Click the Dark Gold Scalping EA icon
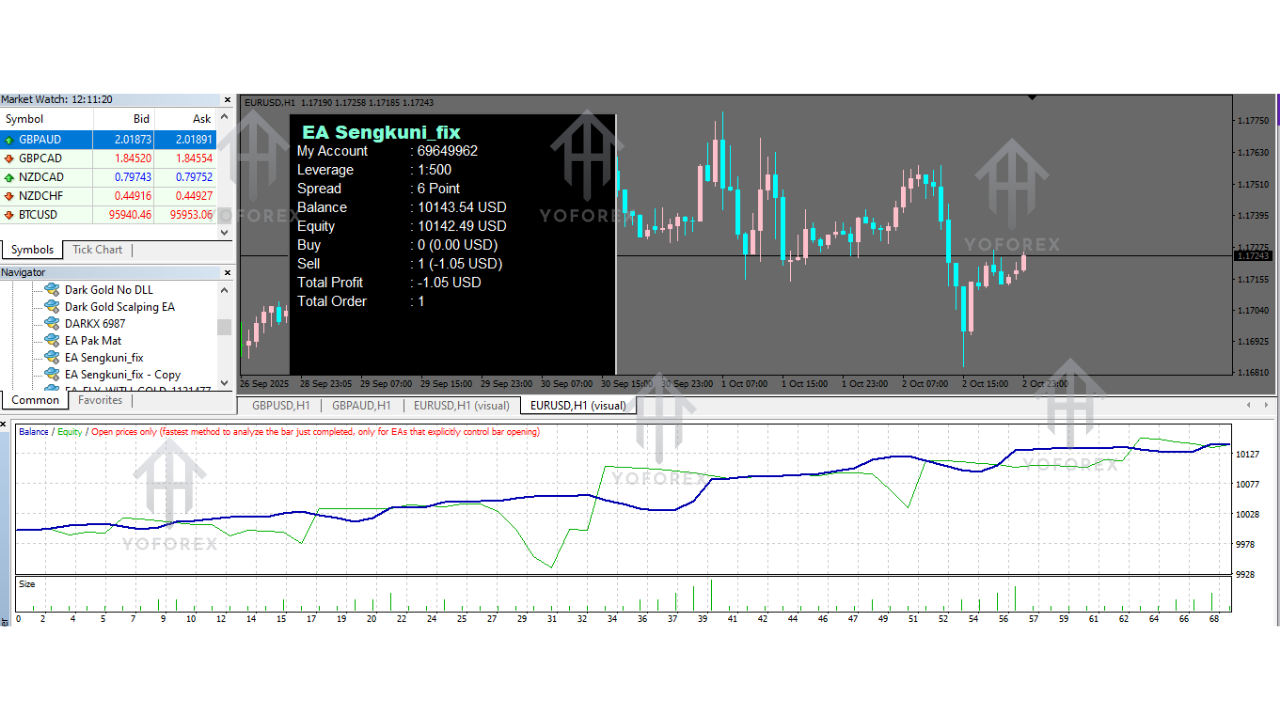This screenshot has height=720, width=1280. (52, 307)
